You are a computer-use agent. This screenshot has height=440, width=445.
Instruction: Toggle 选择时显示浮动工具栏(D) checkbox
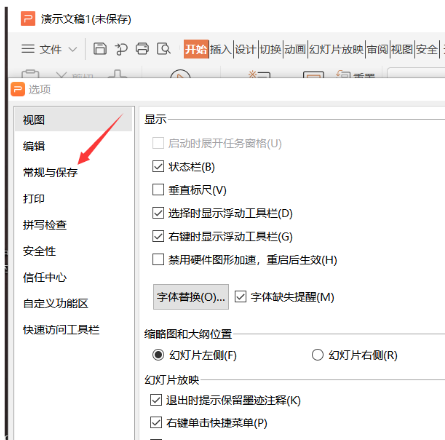158,213
